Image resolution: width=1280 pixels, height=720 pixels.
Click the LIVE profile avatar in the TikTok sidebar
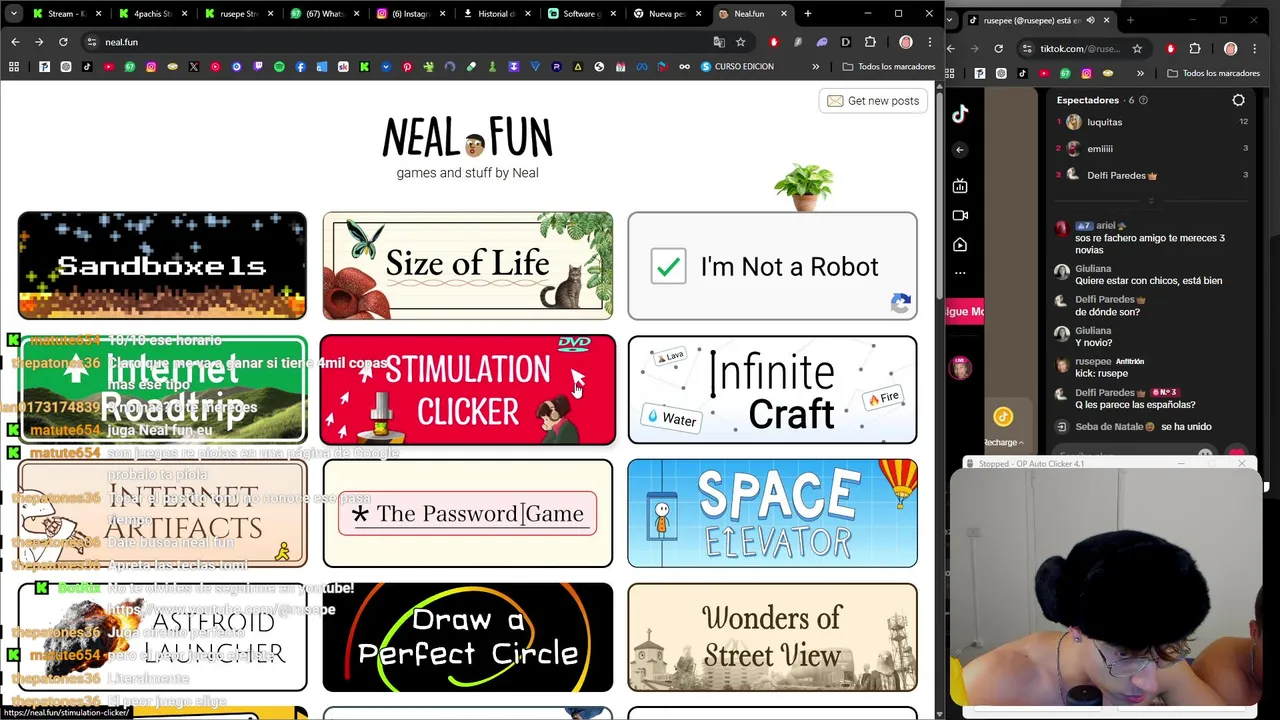(x=961, y=367)
